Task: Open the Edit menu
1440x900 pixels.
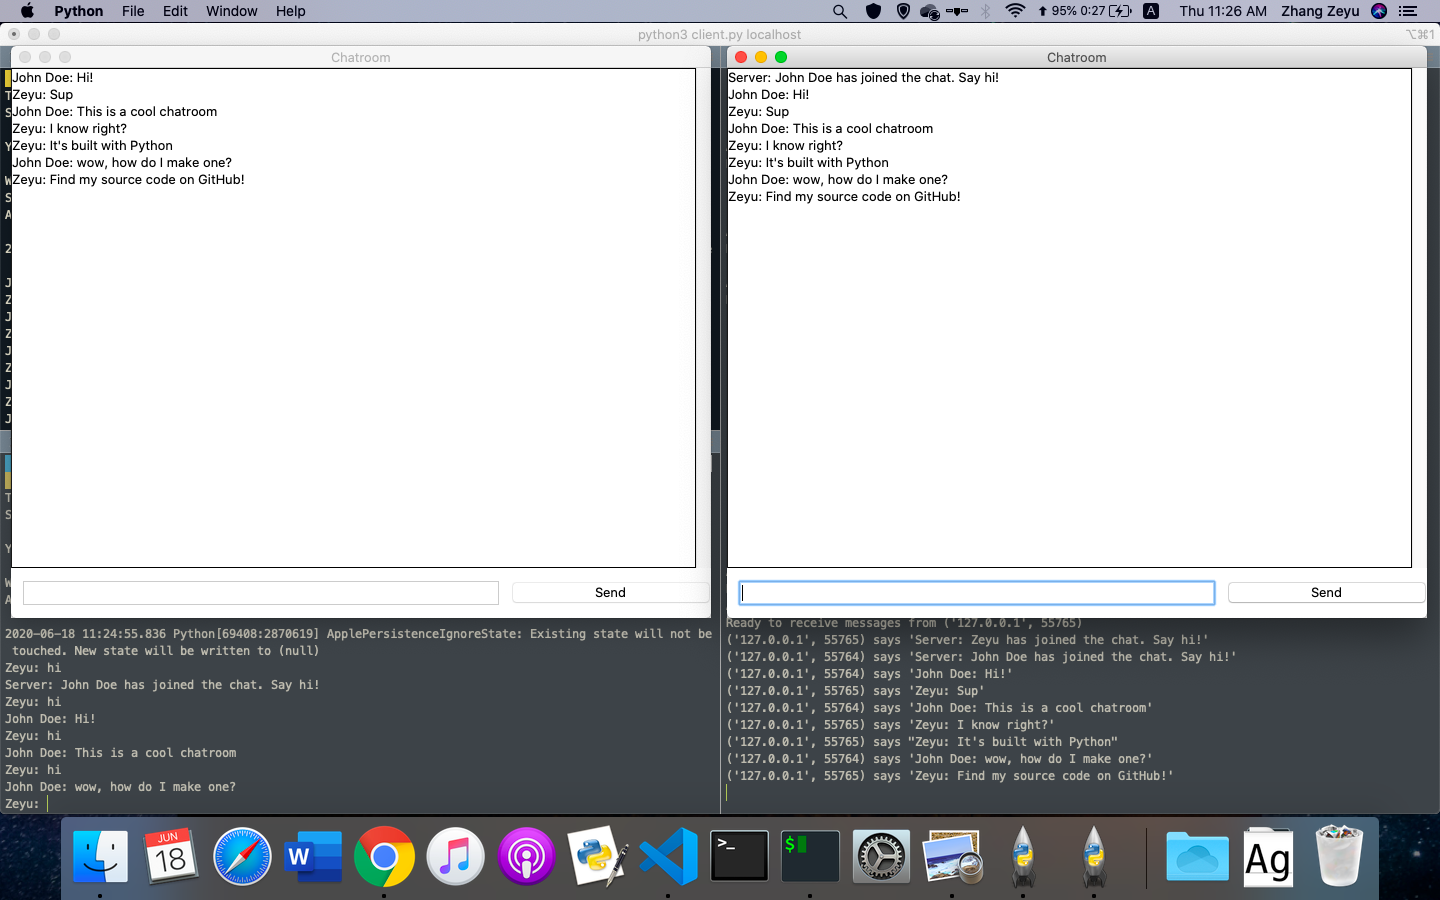Action: tap(175, 11)
